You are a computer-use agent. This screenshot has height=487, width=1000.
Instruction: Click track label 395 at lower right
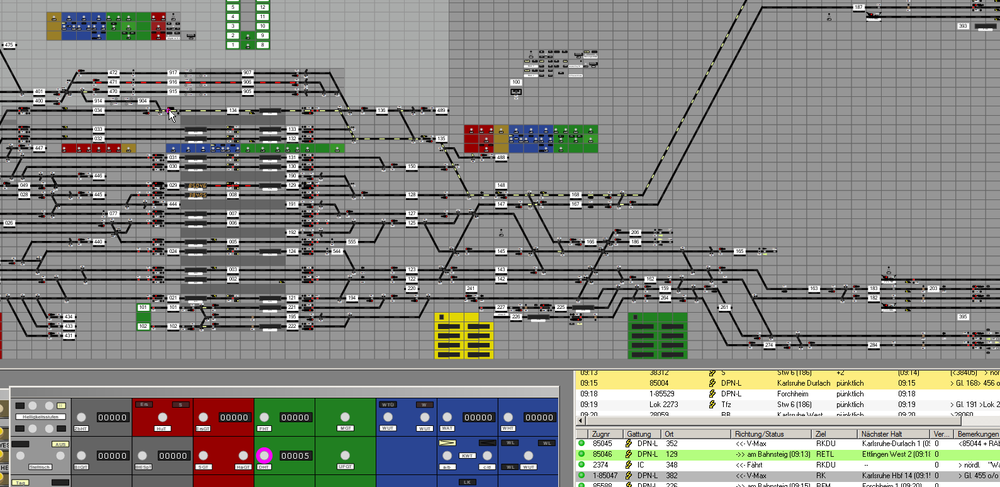(963, 317)
